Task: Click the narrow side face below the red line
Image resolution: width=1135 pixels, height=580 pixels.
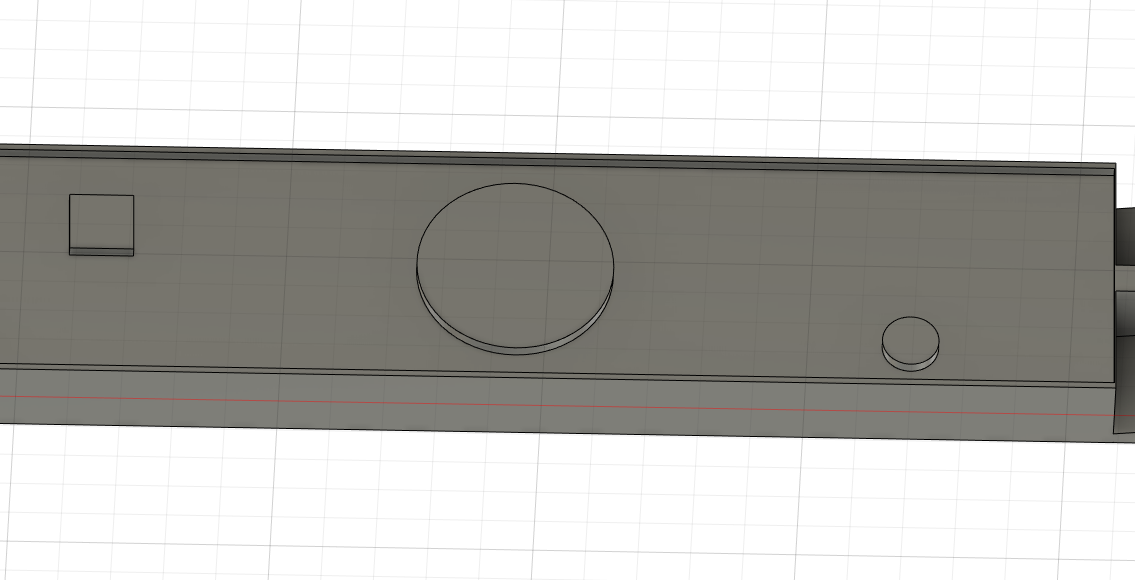Action: 500,415
